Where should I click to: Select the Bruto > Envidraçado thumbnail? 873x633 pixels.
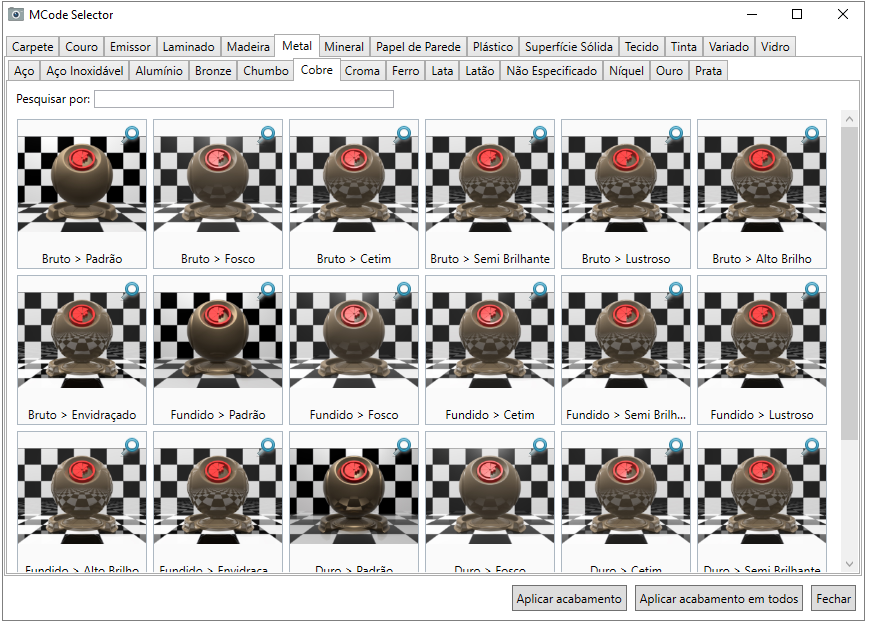point(82,350)
